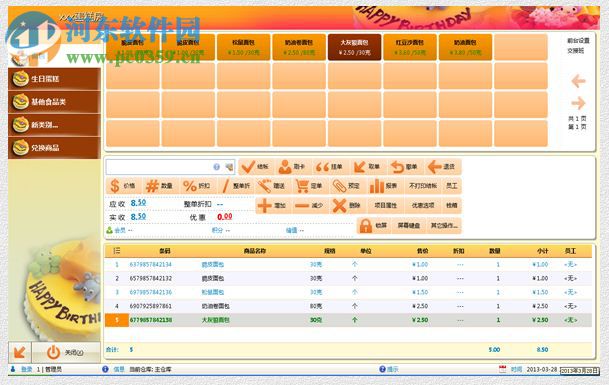Add 松鼠面包 product tile
609x385 pixels.
click(244, 47)
